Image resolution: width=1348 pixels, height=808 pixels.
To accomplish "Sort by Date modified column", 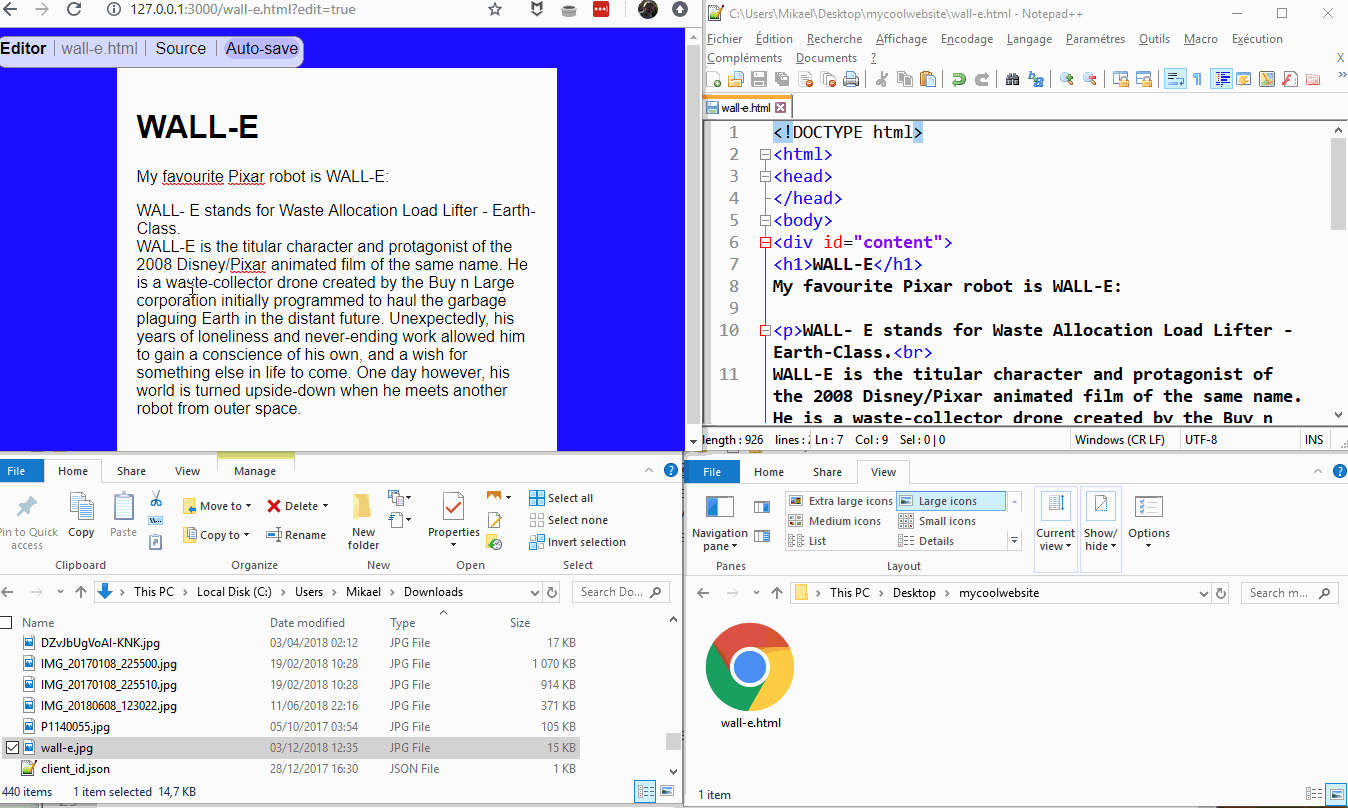I will [x=307, y=623].
